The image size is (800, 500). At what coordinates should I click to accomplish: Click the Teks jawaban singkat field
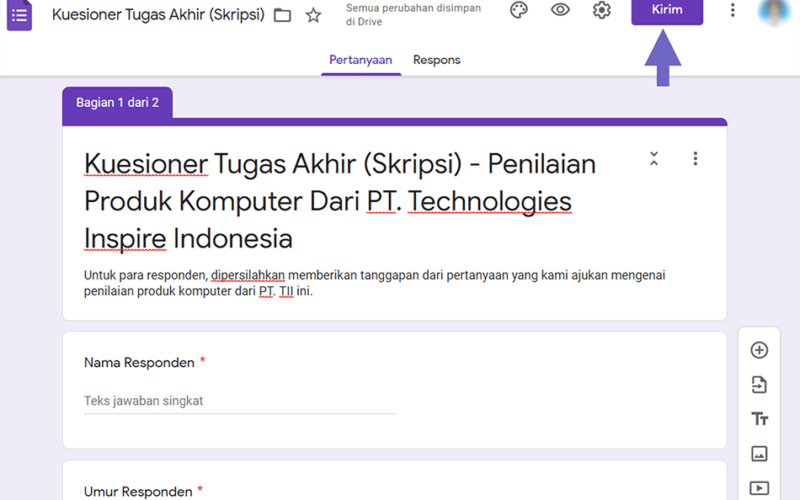239,401
